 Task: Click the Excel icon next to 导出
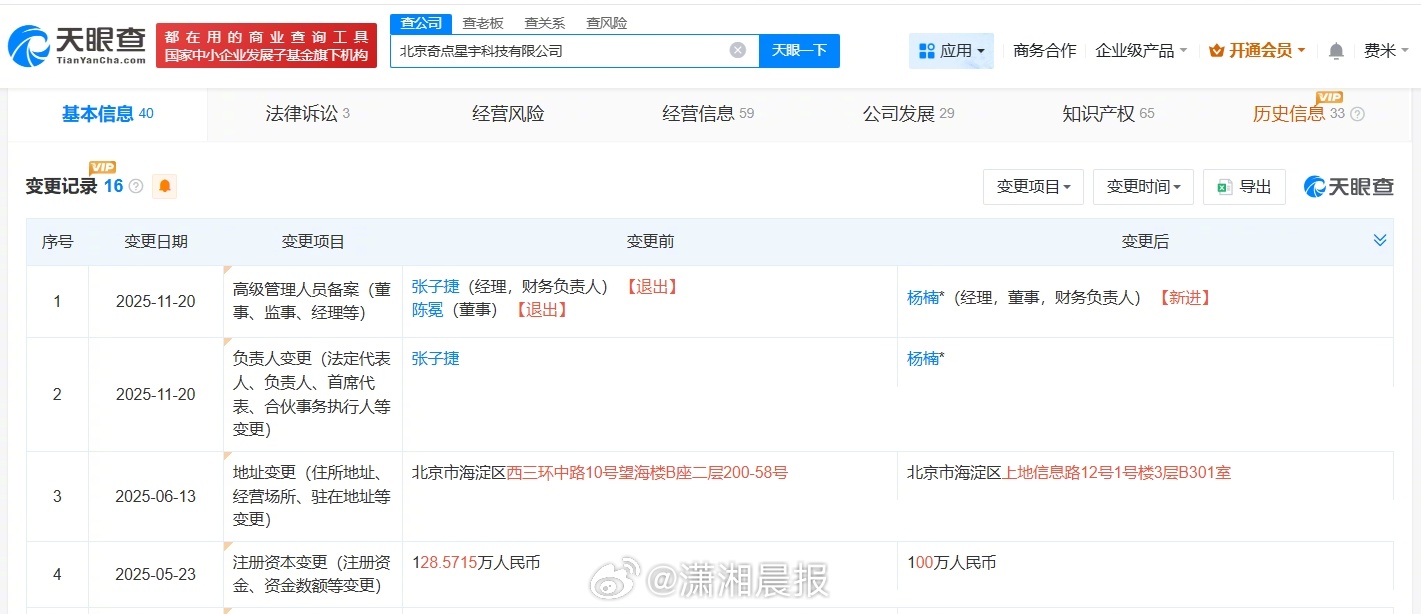pos(1225,186)
